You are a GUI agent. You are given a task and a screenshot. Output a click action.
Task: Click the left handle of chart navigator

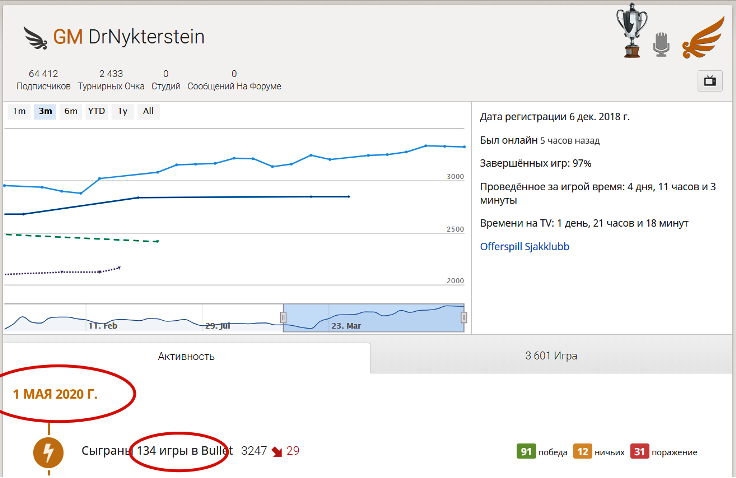click(x=283, y=318)
